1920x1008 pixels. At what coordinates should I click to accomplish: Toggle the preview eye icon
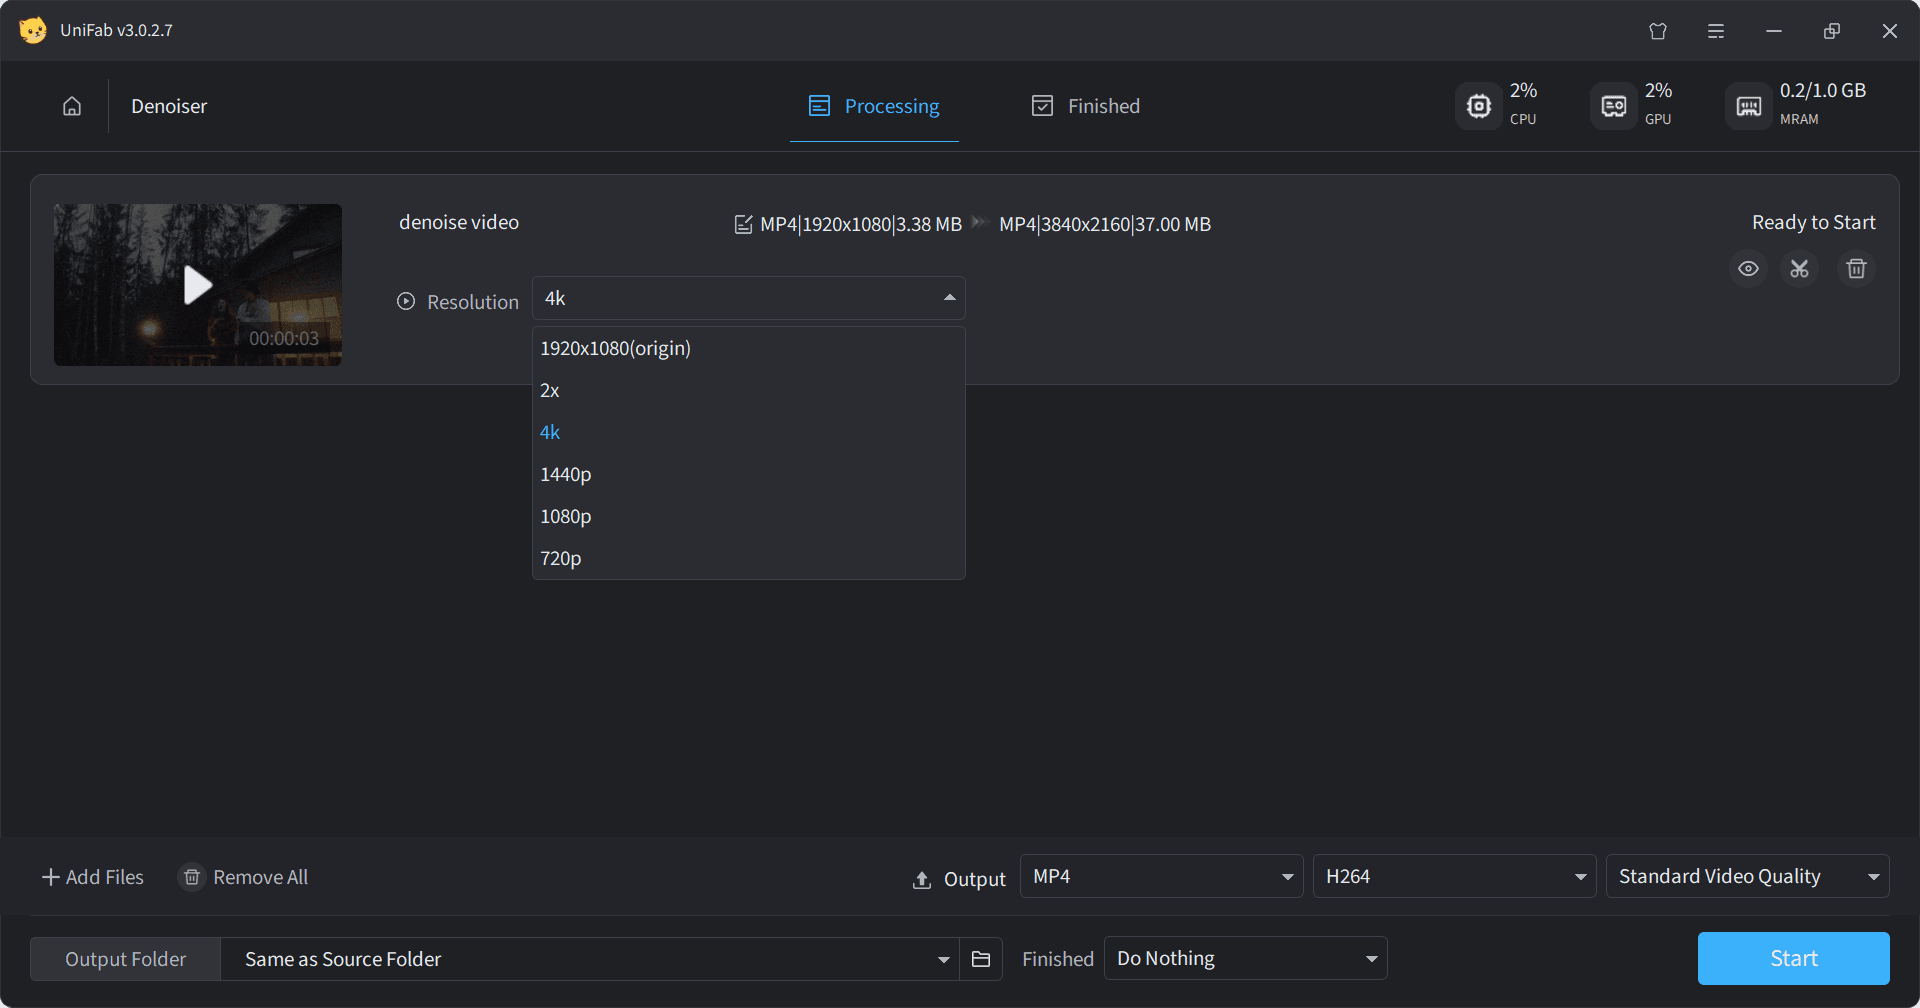coord(1748,269)
